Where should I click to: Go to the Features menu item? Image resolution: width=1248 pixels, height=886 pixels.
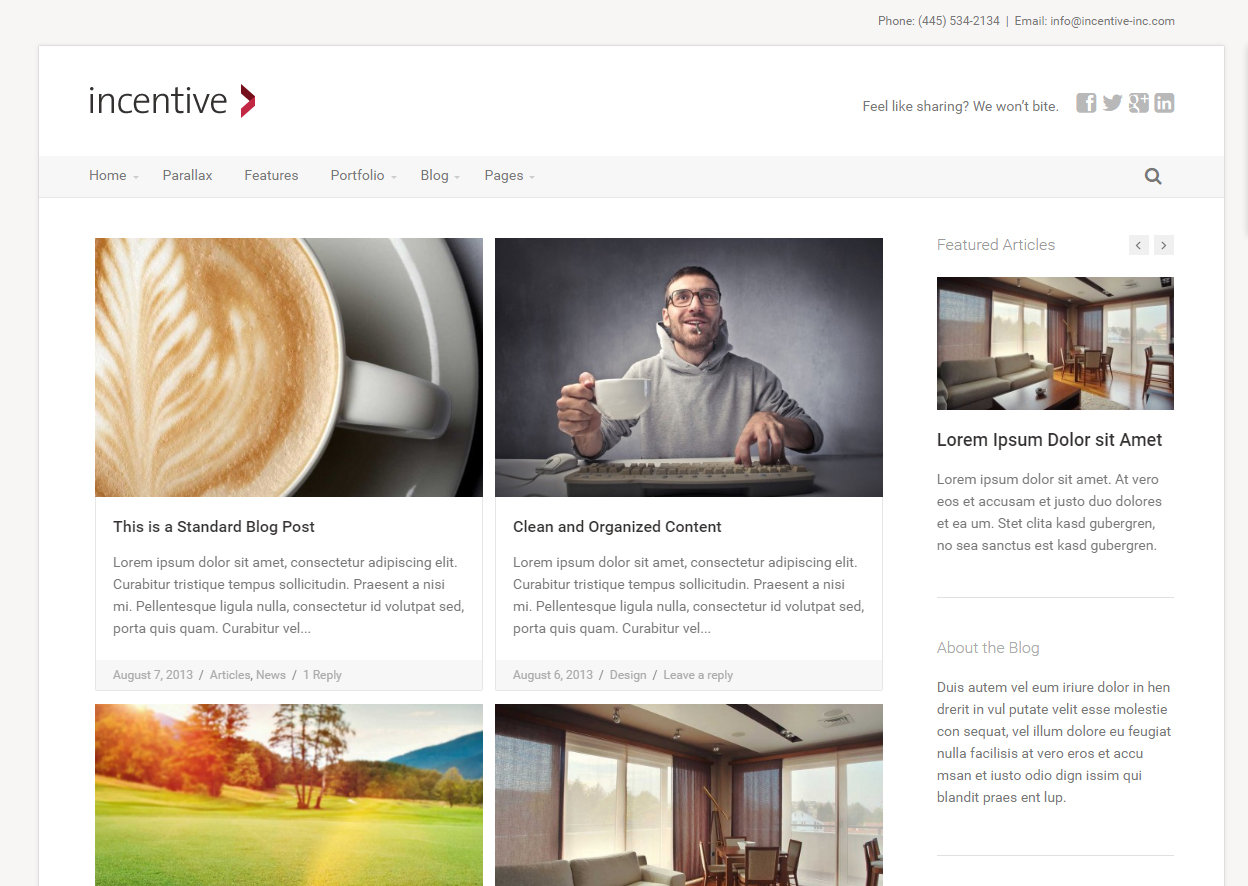(271, 176)
